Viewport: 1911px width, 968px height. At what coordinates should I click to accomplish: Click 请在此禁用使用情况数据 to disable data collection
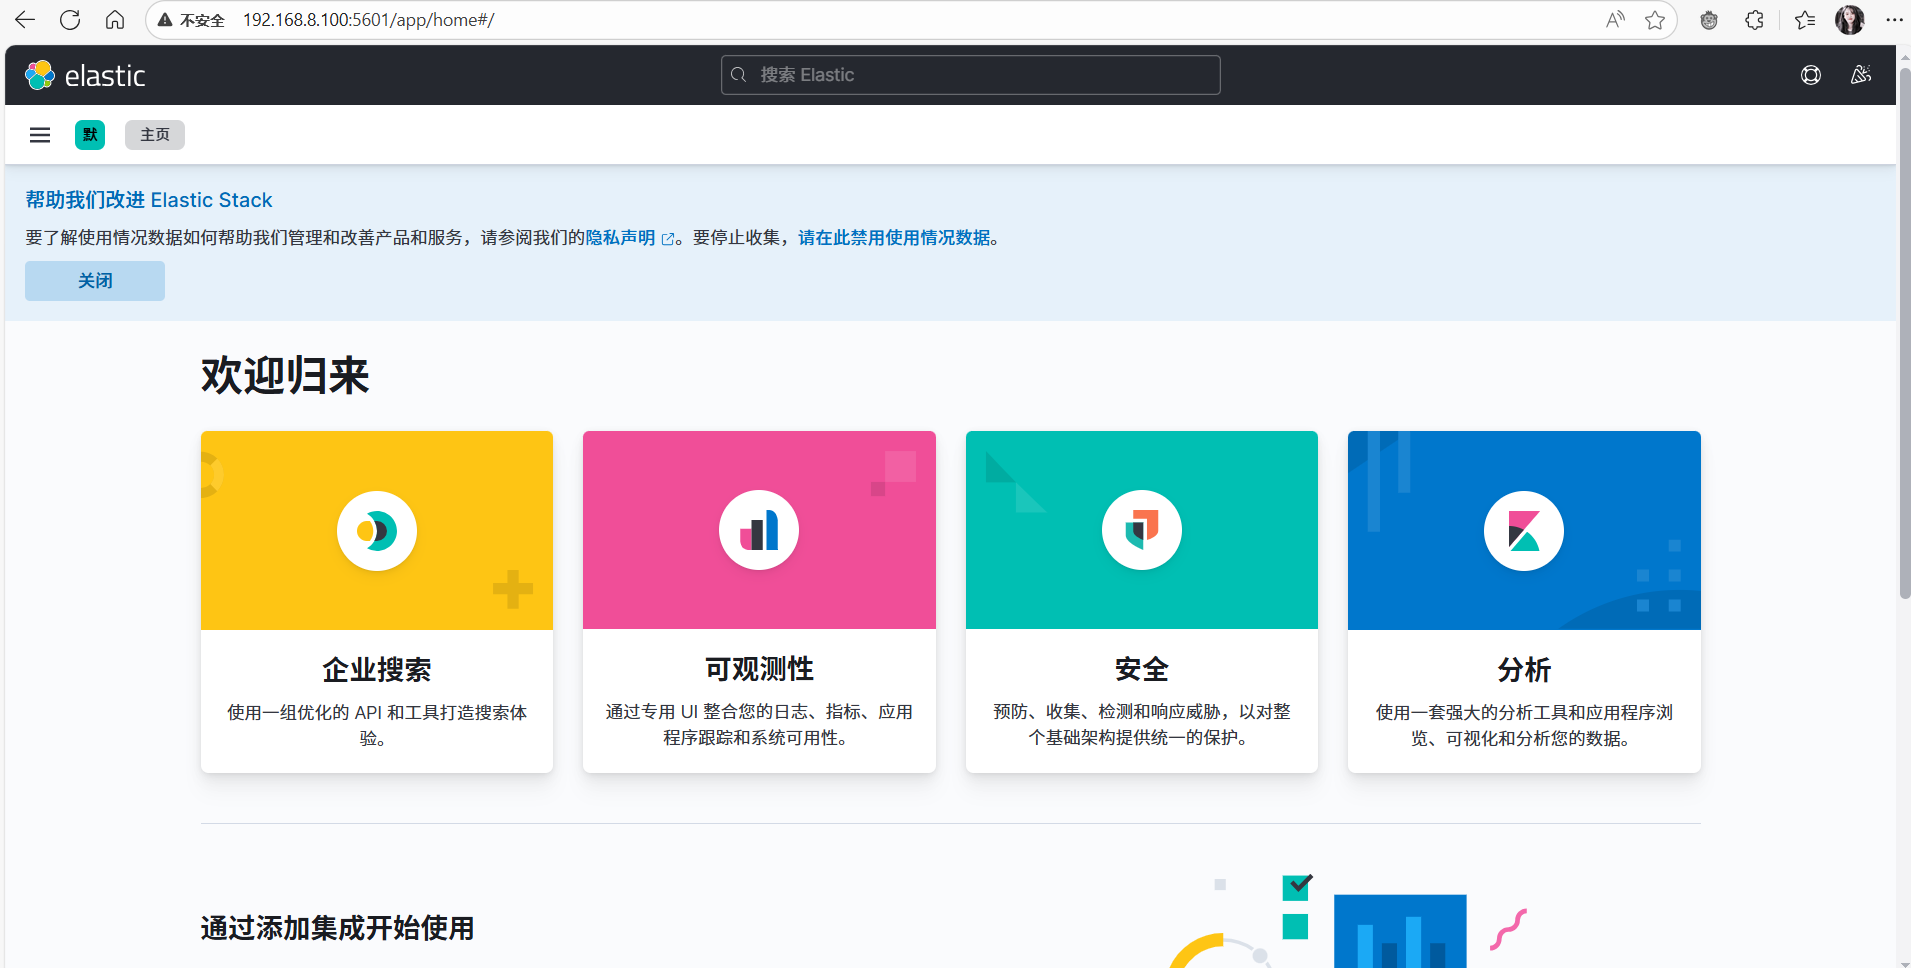[x=895, y=237]
